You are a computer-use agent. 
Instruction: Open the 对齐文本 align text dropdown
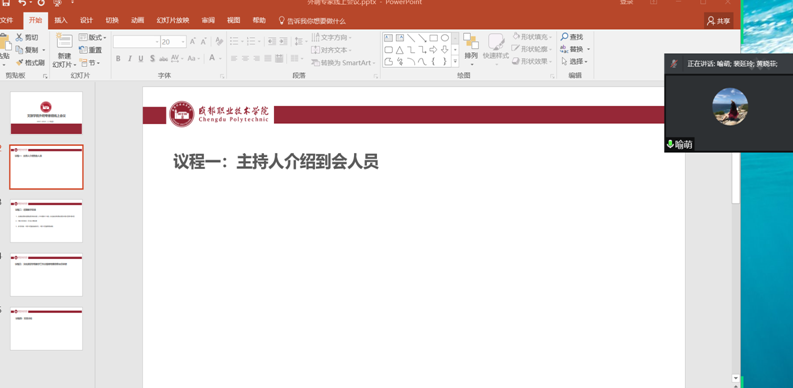[331, 50]
